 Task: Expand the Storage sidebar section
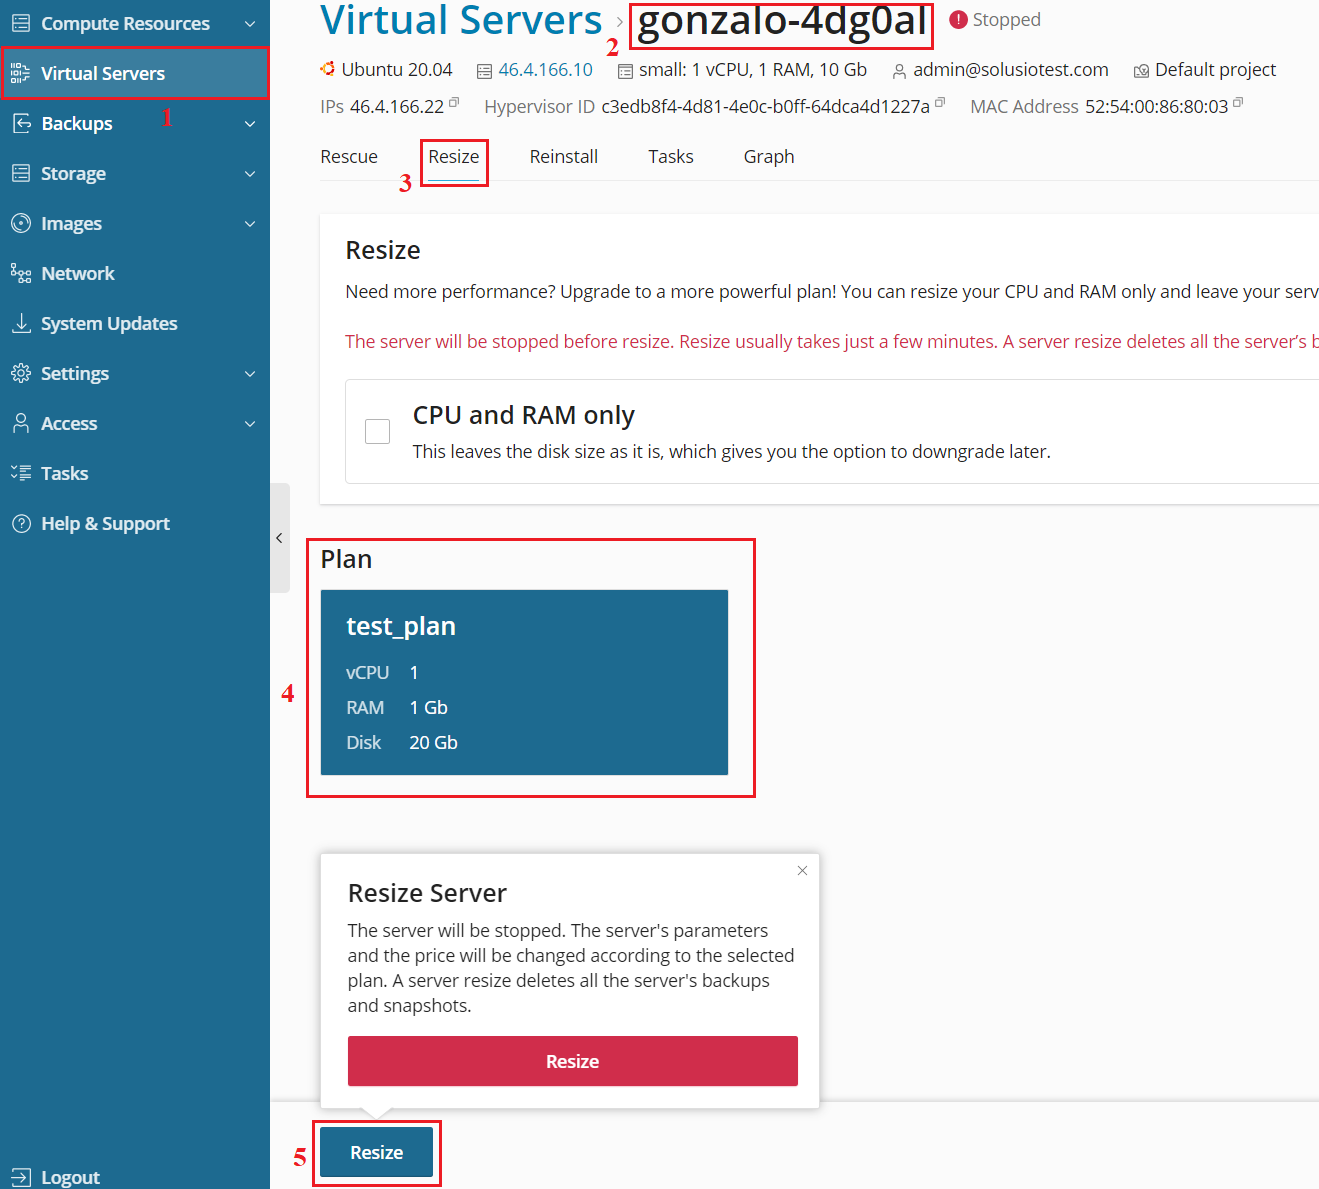pyautogui.click(x=250, y=173)
